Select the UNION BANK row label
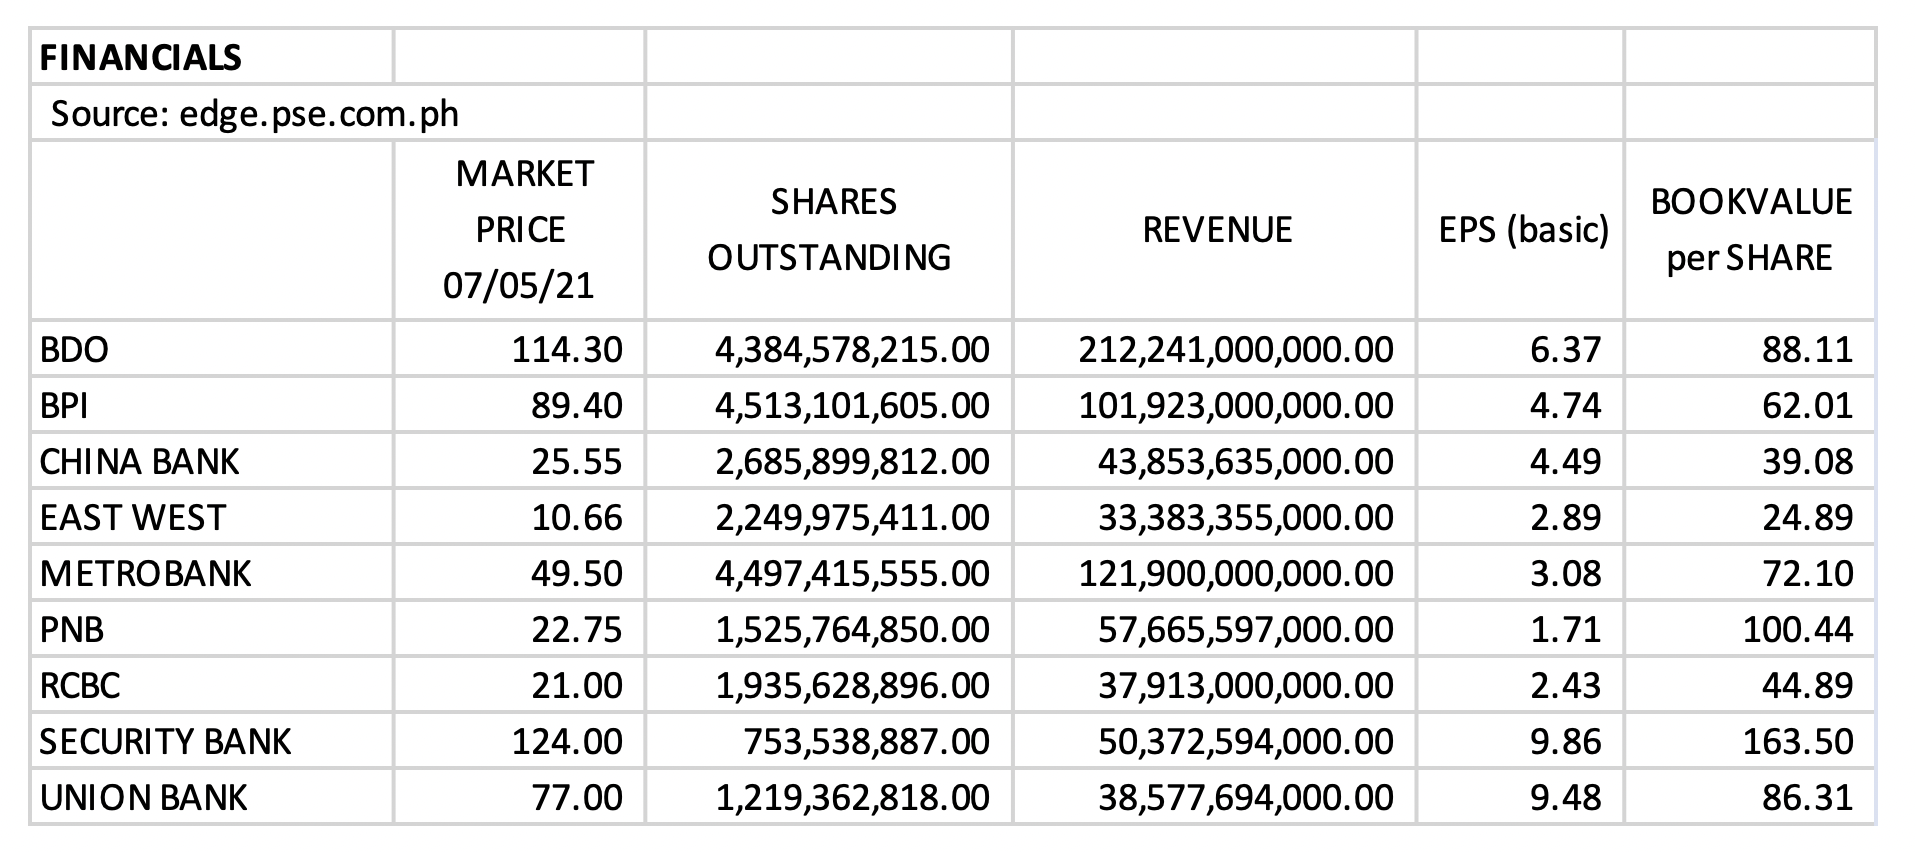 pos(212,797)
